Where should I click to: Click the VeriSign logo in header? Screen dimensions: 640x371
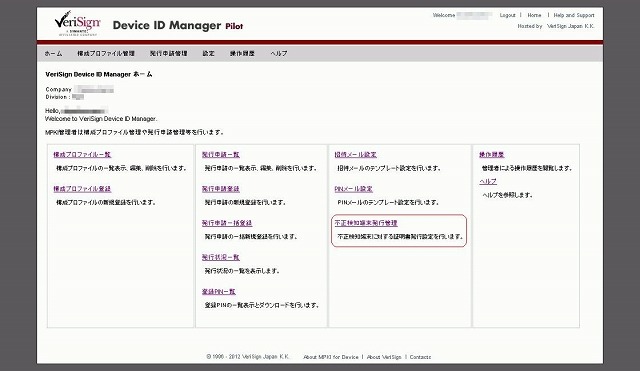pos(78,23)
